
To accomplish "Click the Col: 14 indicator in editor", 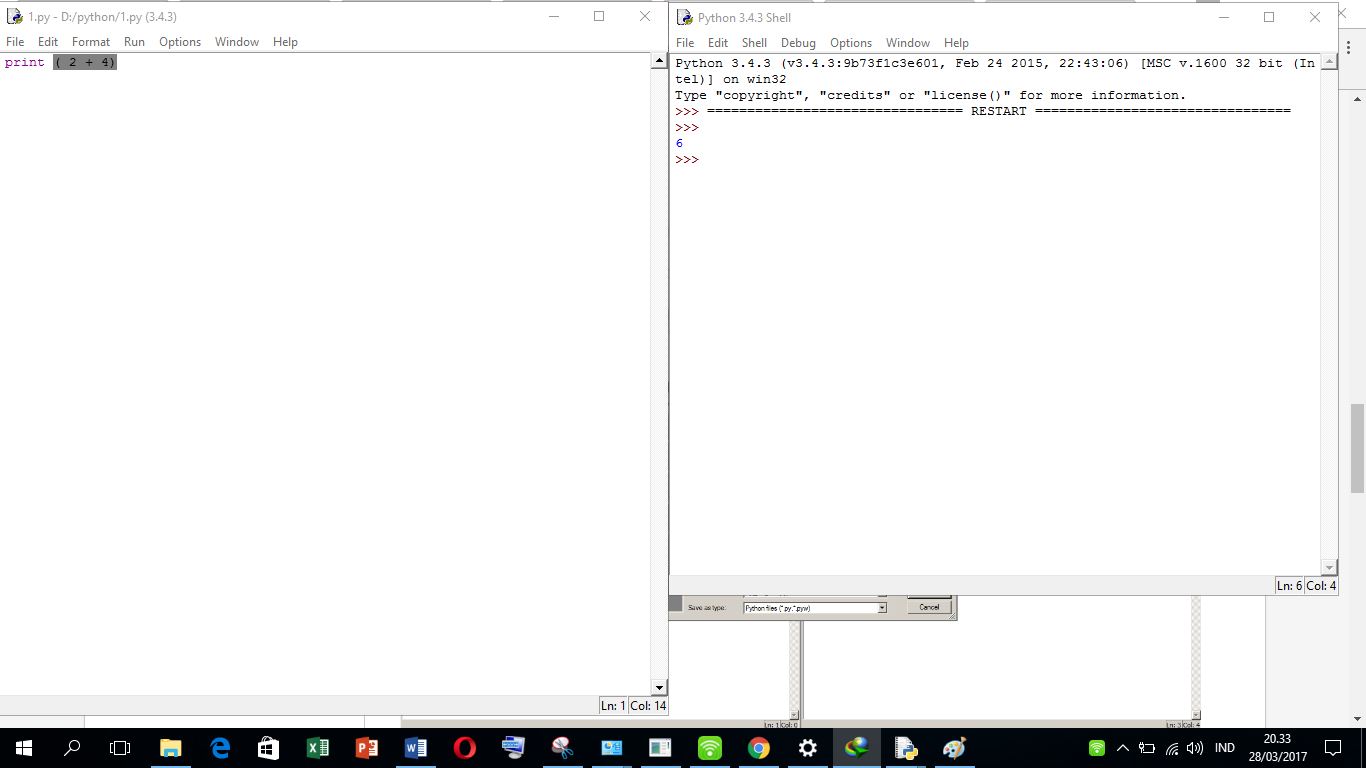I will tap(648, 705).
